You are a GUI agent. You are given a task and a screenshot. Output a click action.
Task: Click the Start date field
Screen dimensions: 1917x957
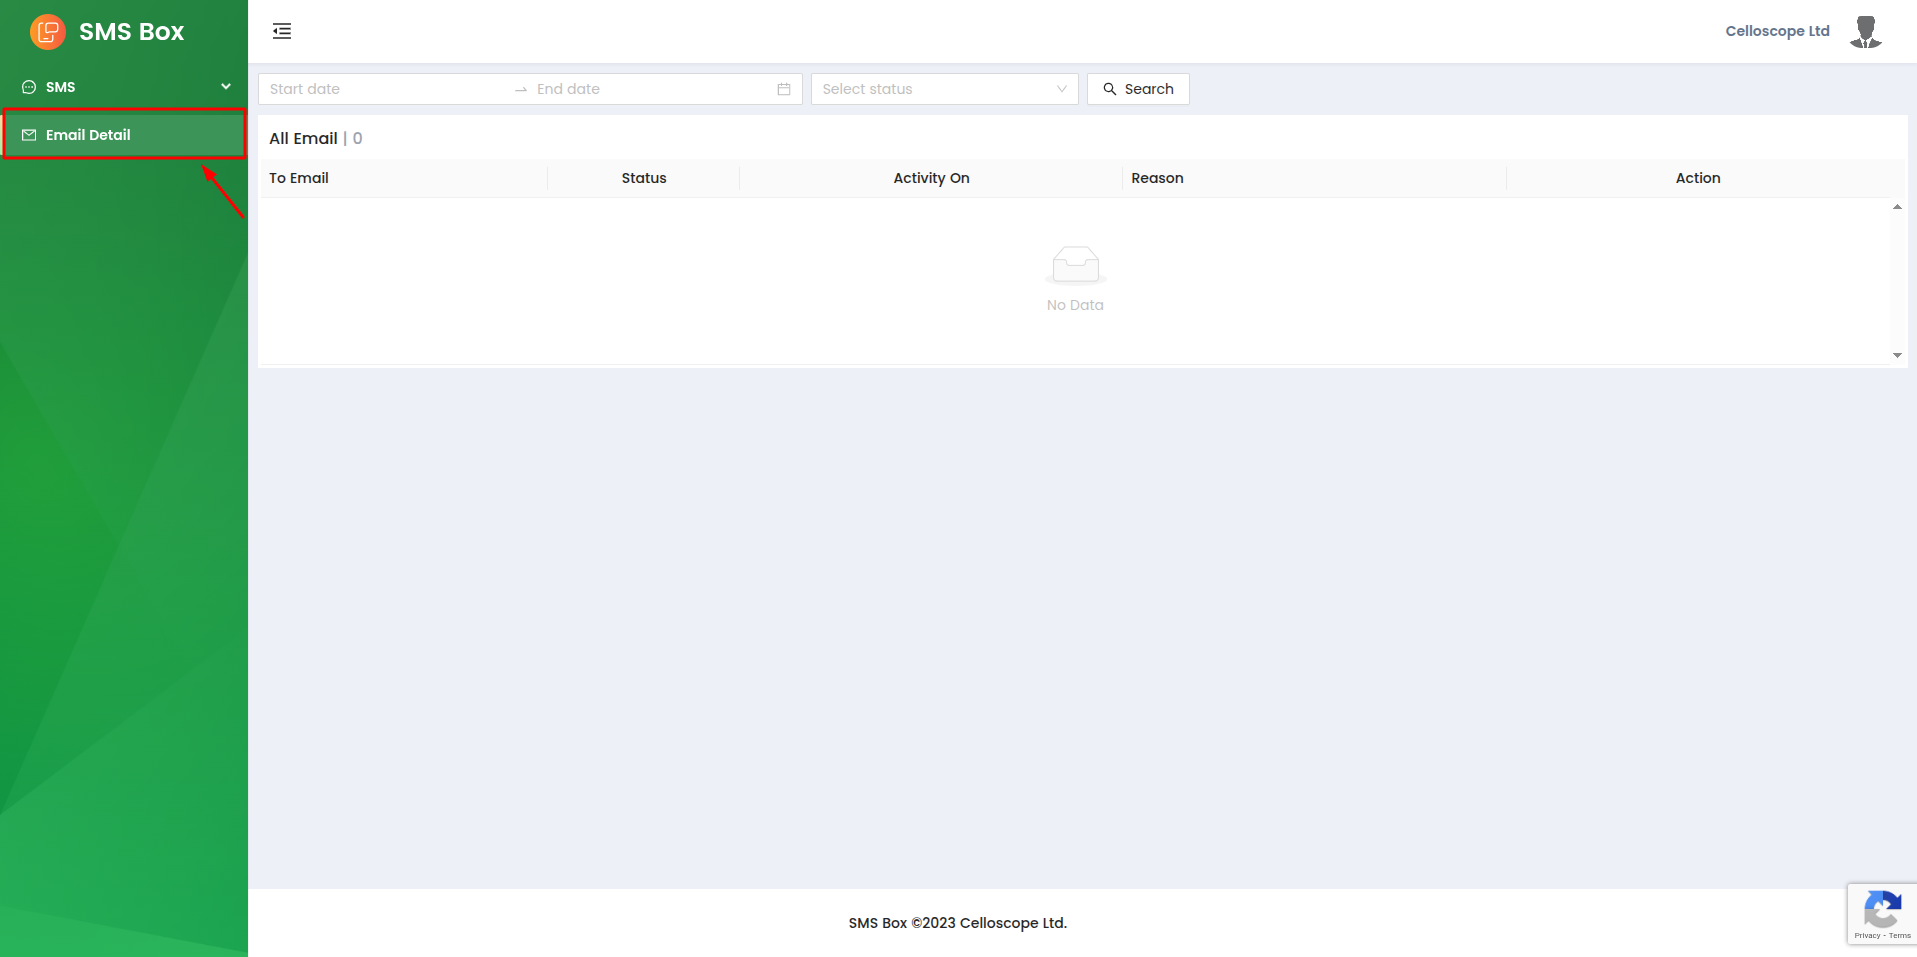pos(385,89)
